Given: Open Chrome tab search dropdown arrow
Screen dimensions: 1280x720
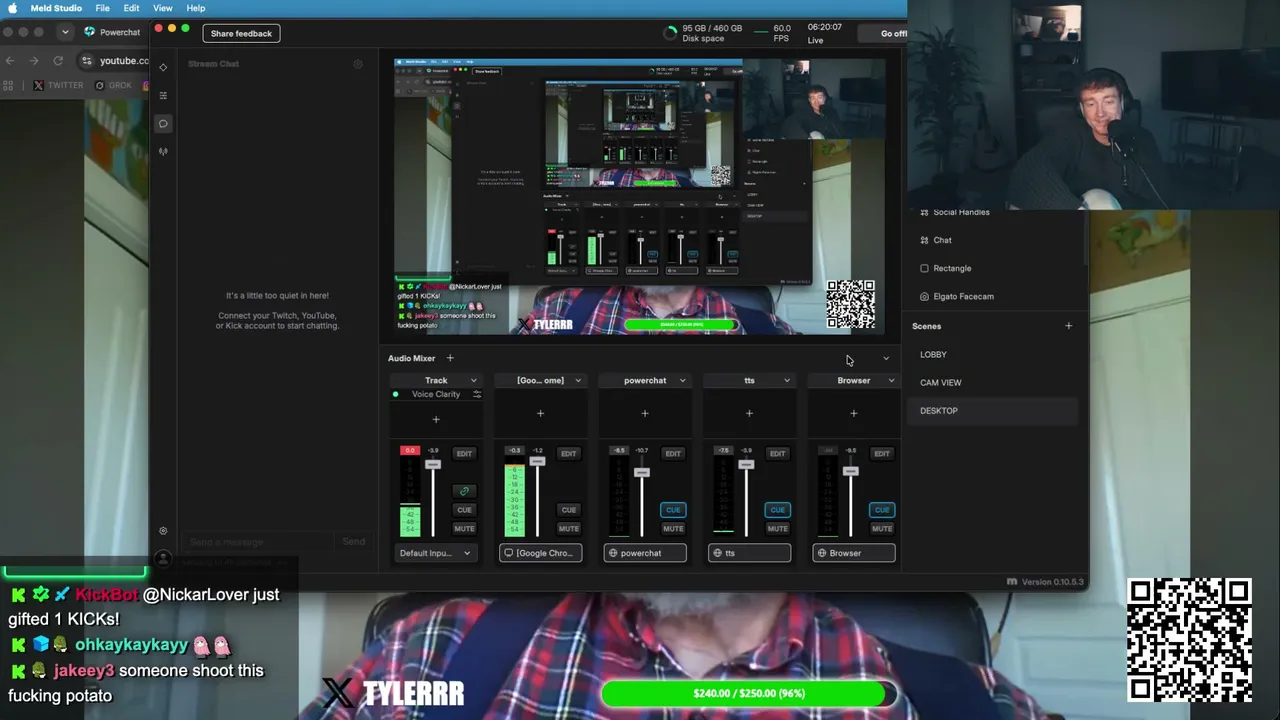Looking at the screenshot, I should point(65,32).
